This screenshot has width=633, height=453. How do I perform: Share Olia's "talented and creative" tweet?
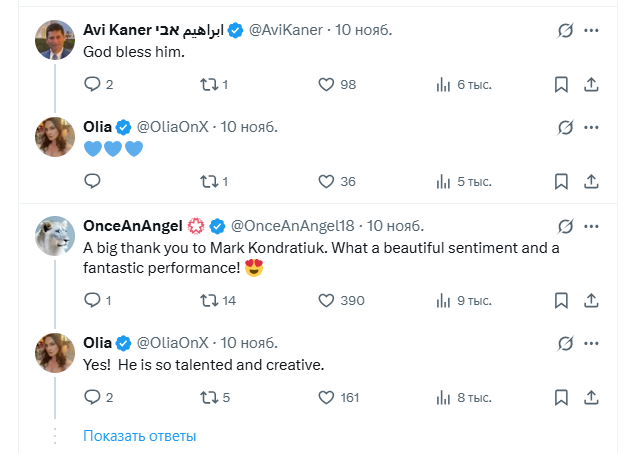[x=591, y=397]
